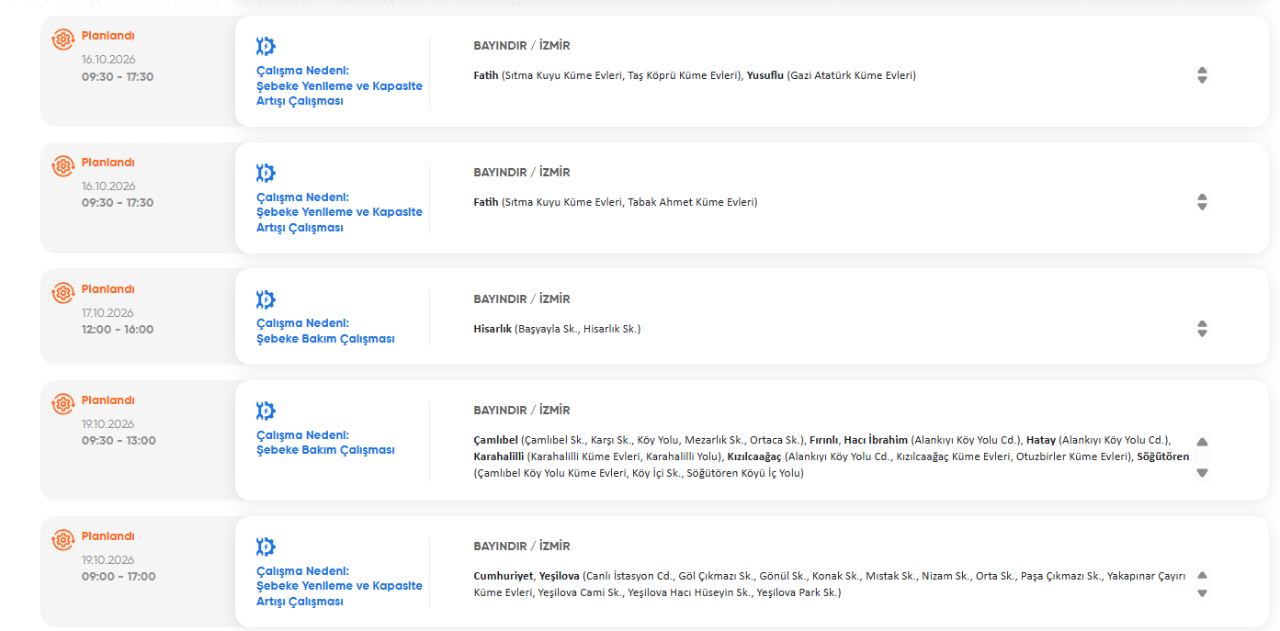Click the up arrow on the Çamlıbel address list
Image resolution: width=1280 pixels, height=631 pixels.
point(1202,442)
